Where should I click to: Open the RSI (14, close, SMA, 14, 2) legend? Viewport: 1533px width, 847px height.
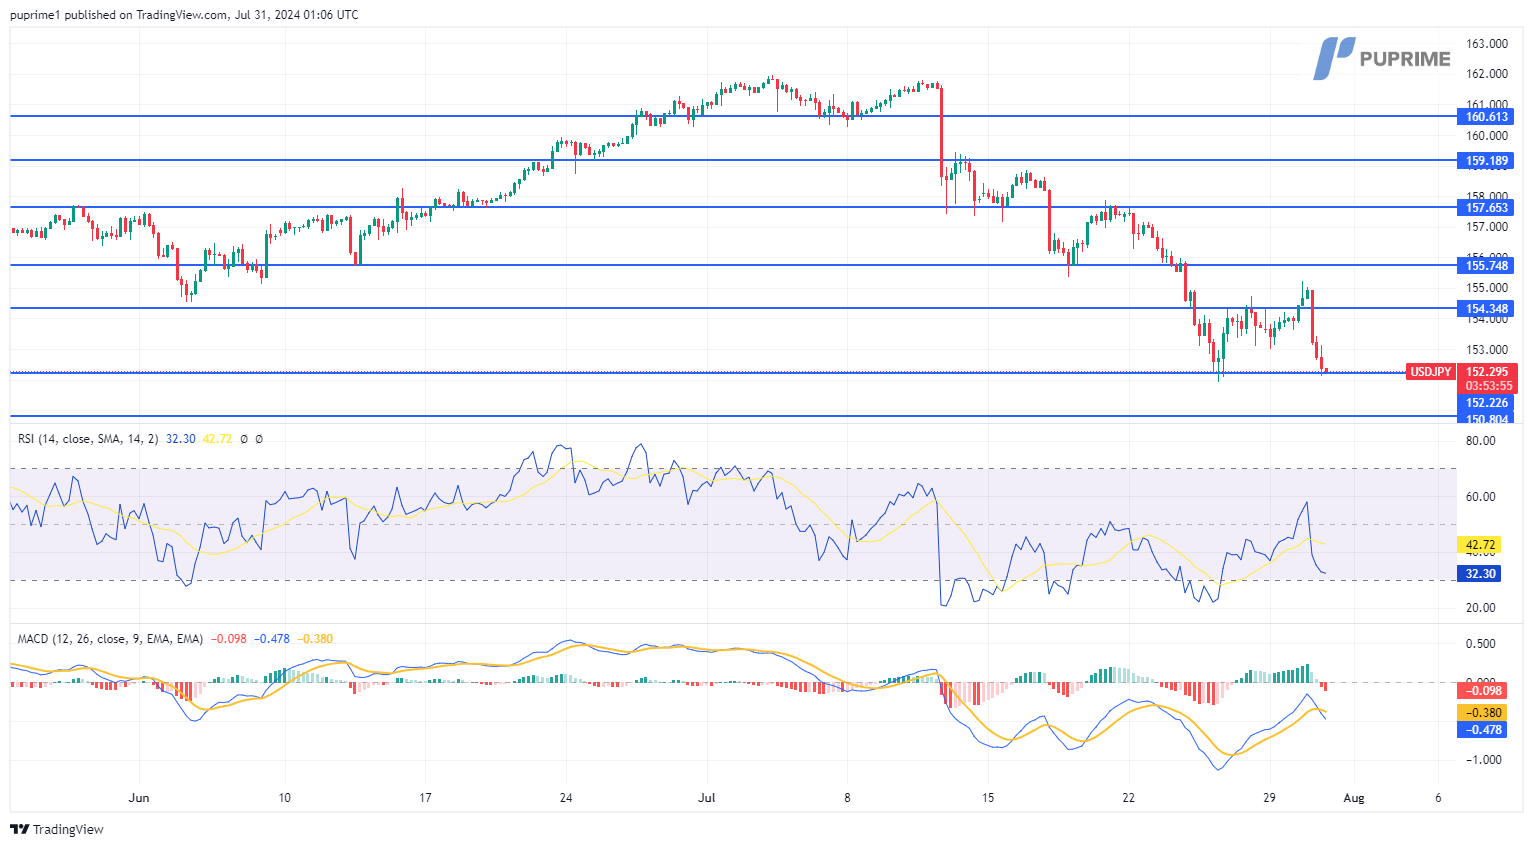click(88, 439)
